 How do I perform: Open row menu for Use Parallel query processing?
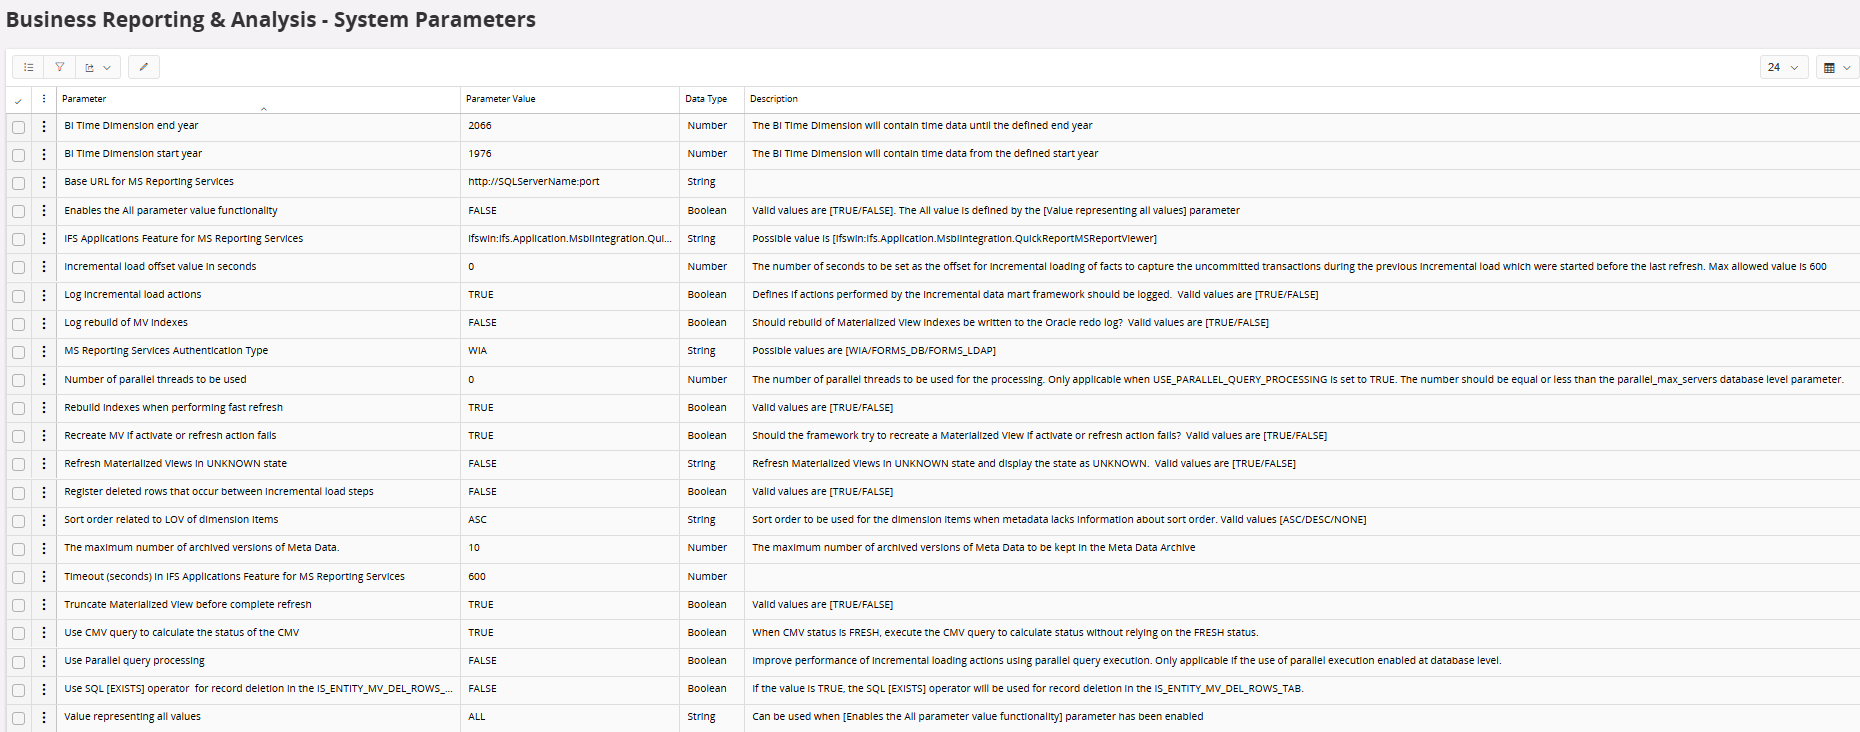(x=44, y=661)
